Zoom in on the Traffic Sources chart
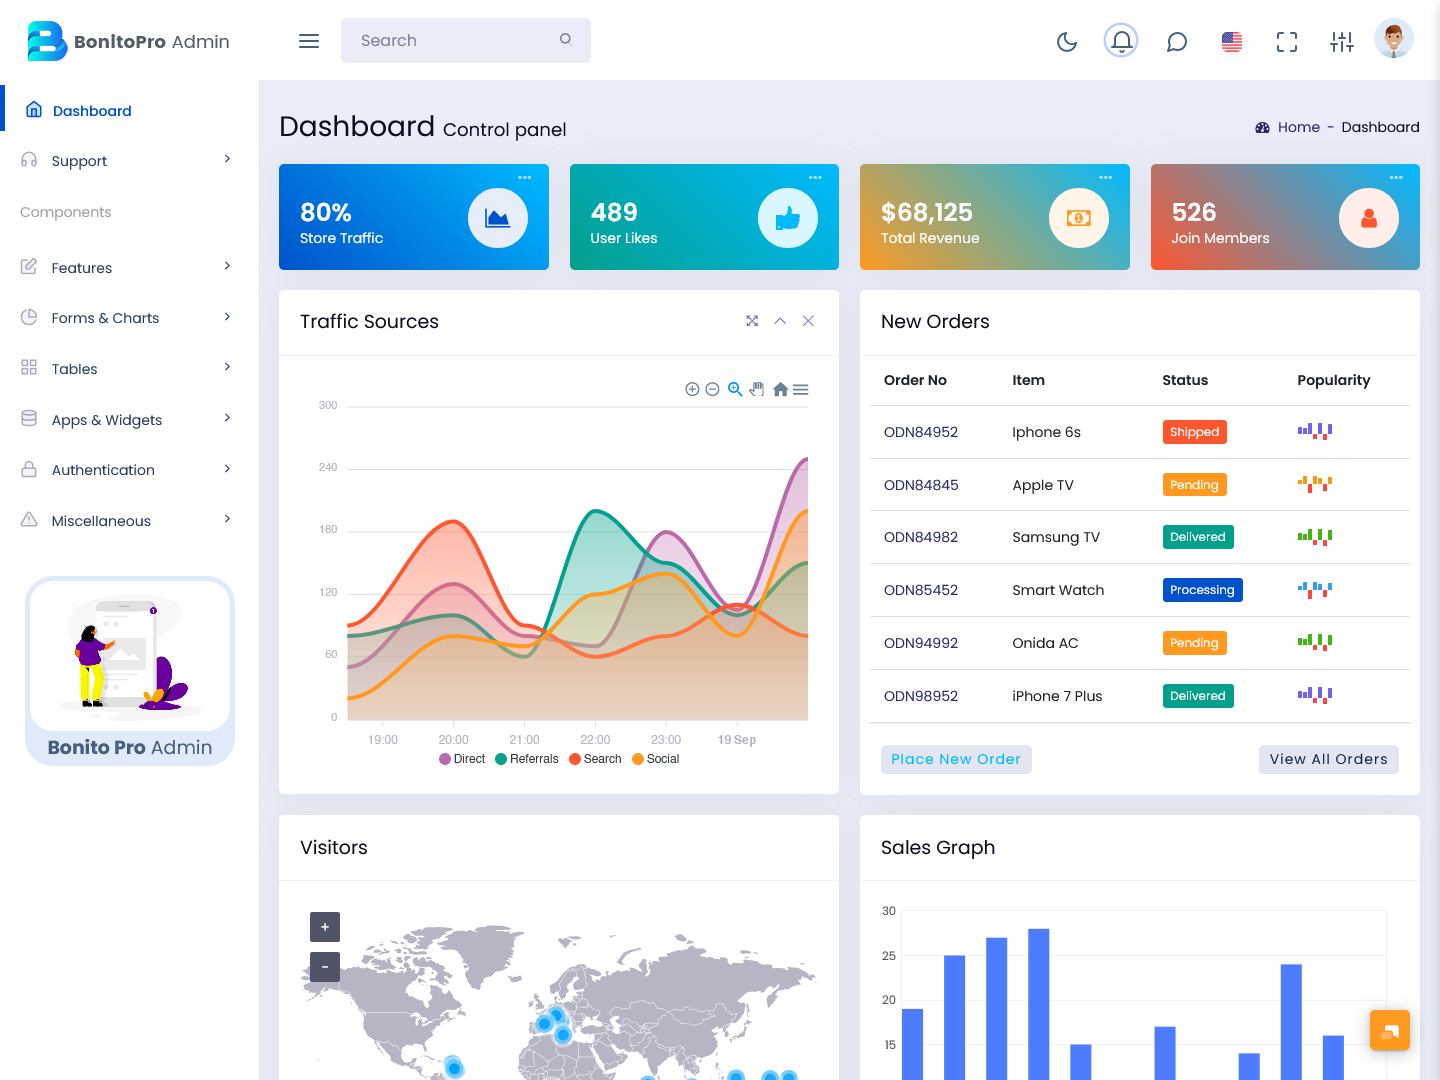The width and height of the screenshot is (1440, 1080). 692,389
